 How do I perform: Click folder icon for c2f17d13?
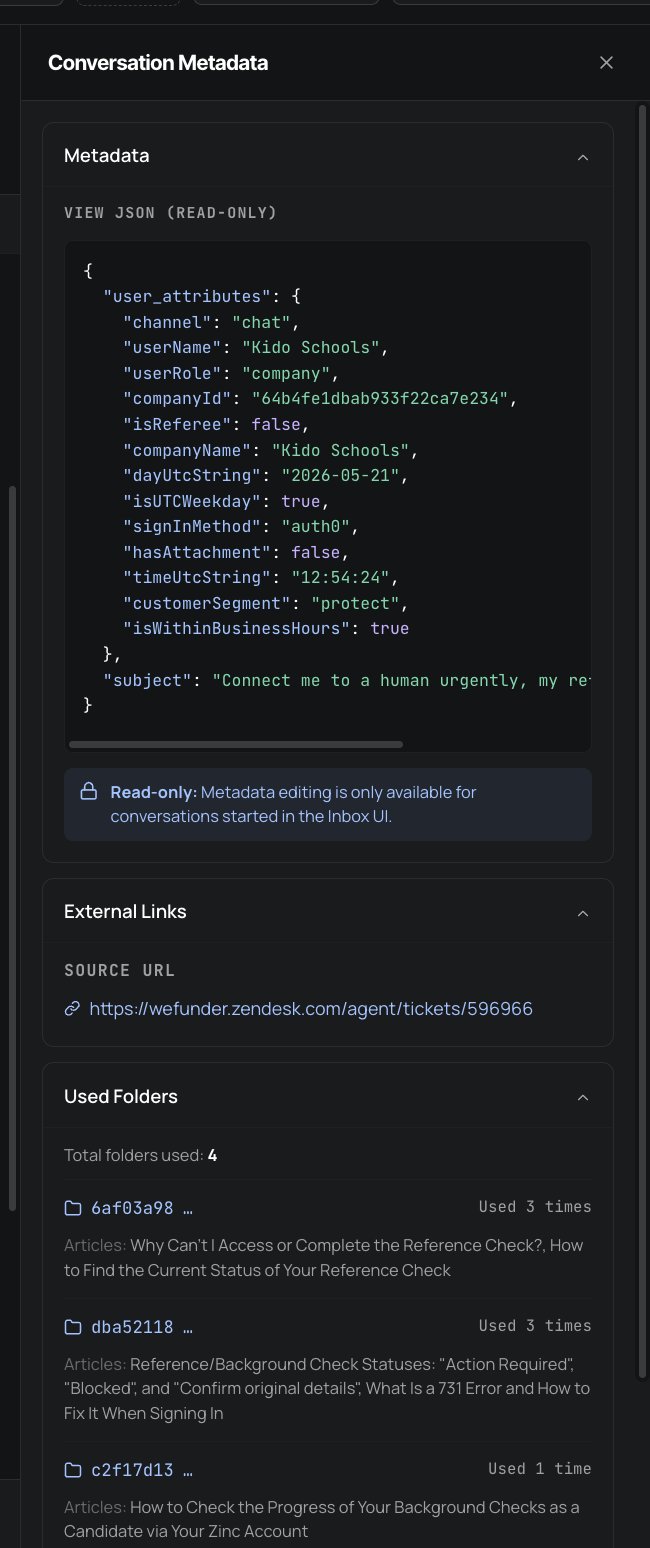point(73,1470)
